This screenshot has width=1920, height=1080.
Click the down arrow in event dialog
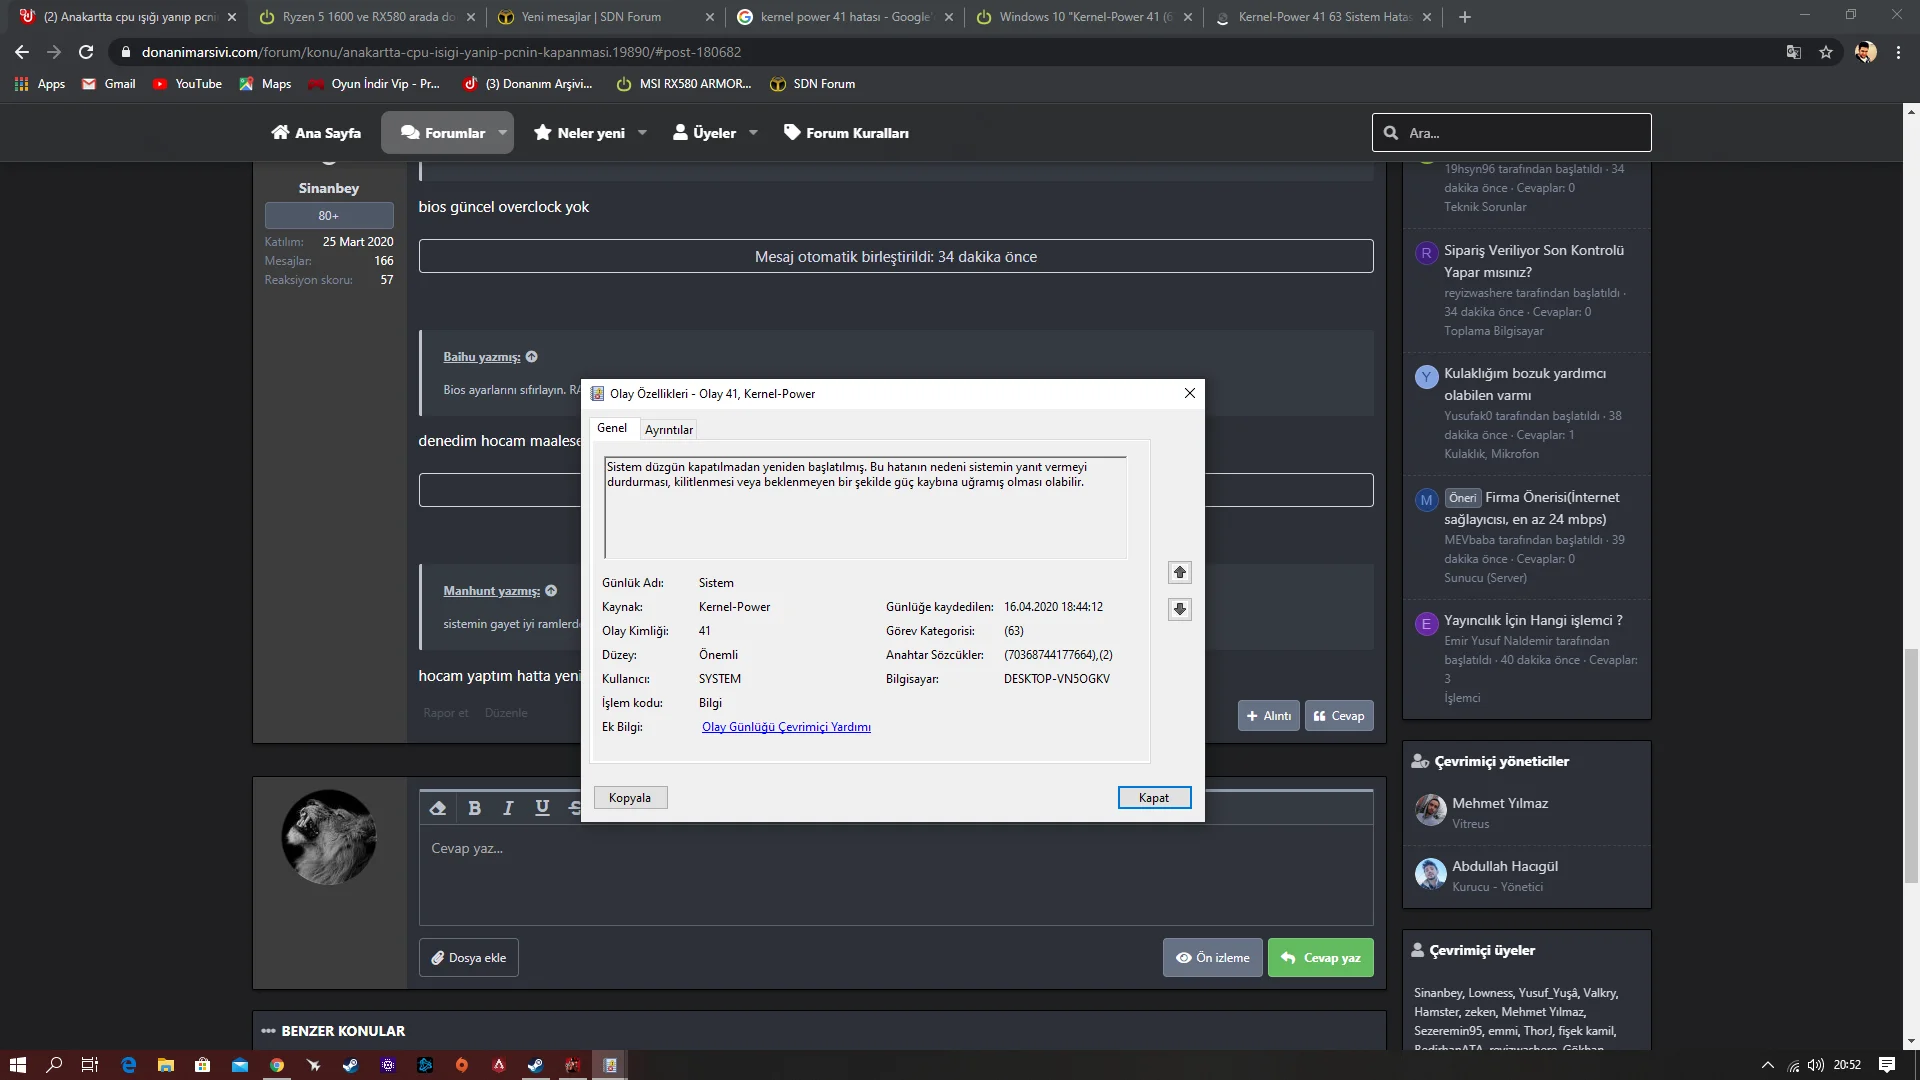(x=1180, y=609)
